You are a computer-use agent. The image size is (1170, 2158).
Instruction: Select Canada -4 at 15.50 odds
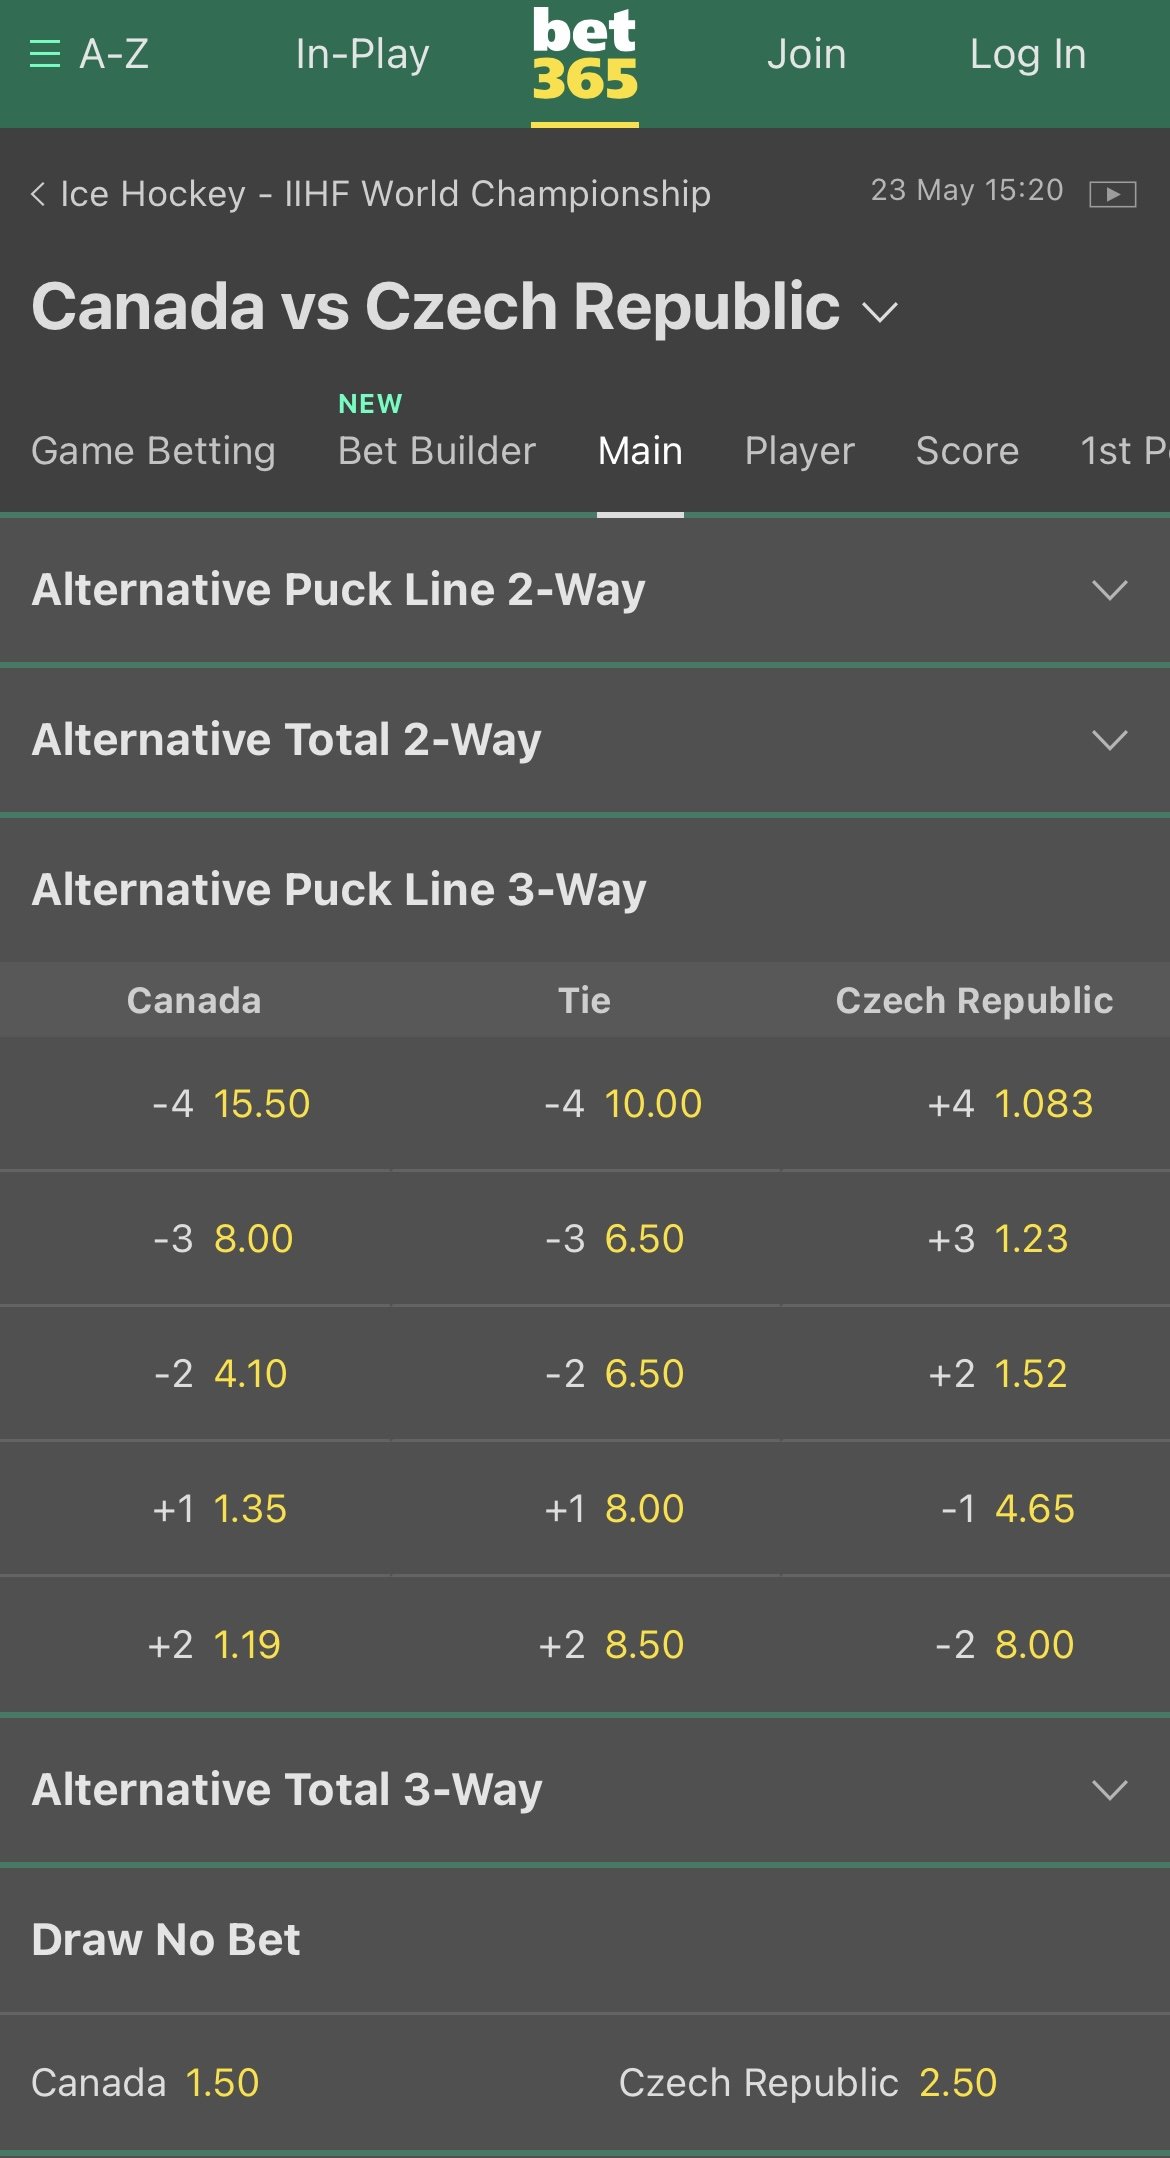point(195,1104)
